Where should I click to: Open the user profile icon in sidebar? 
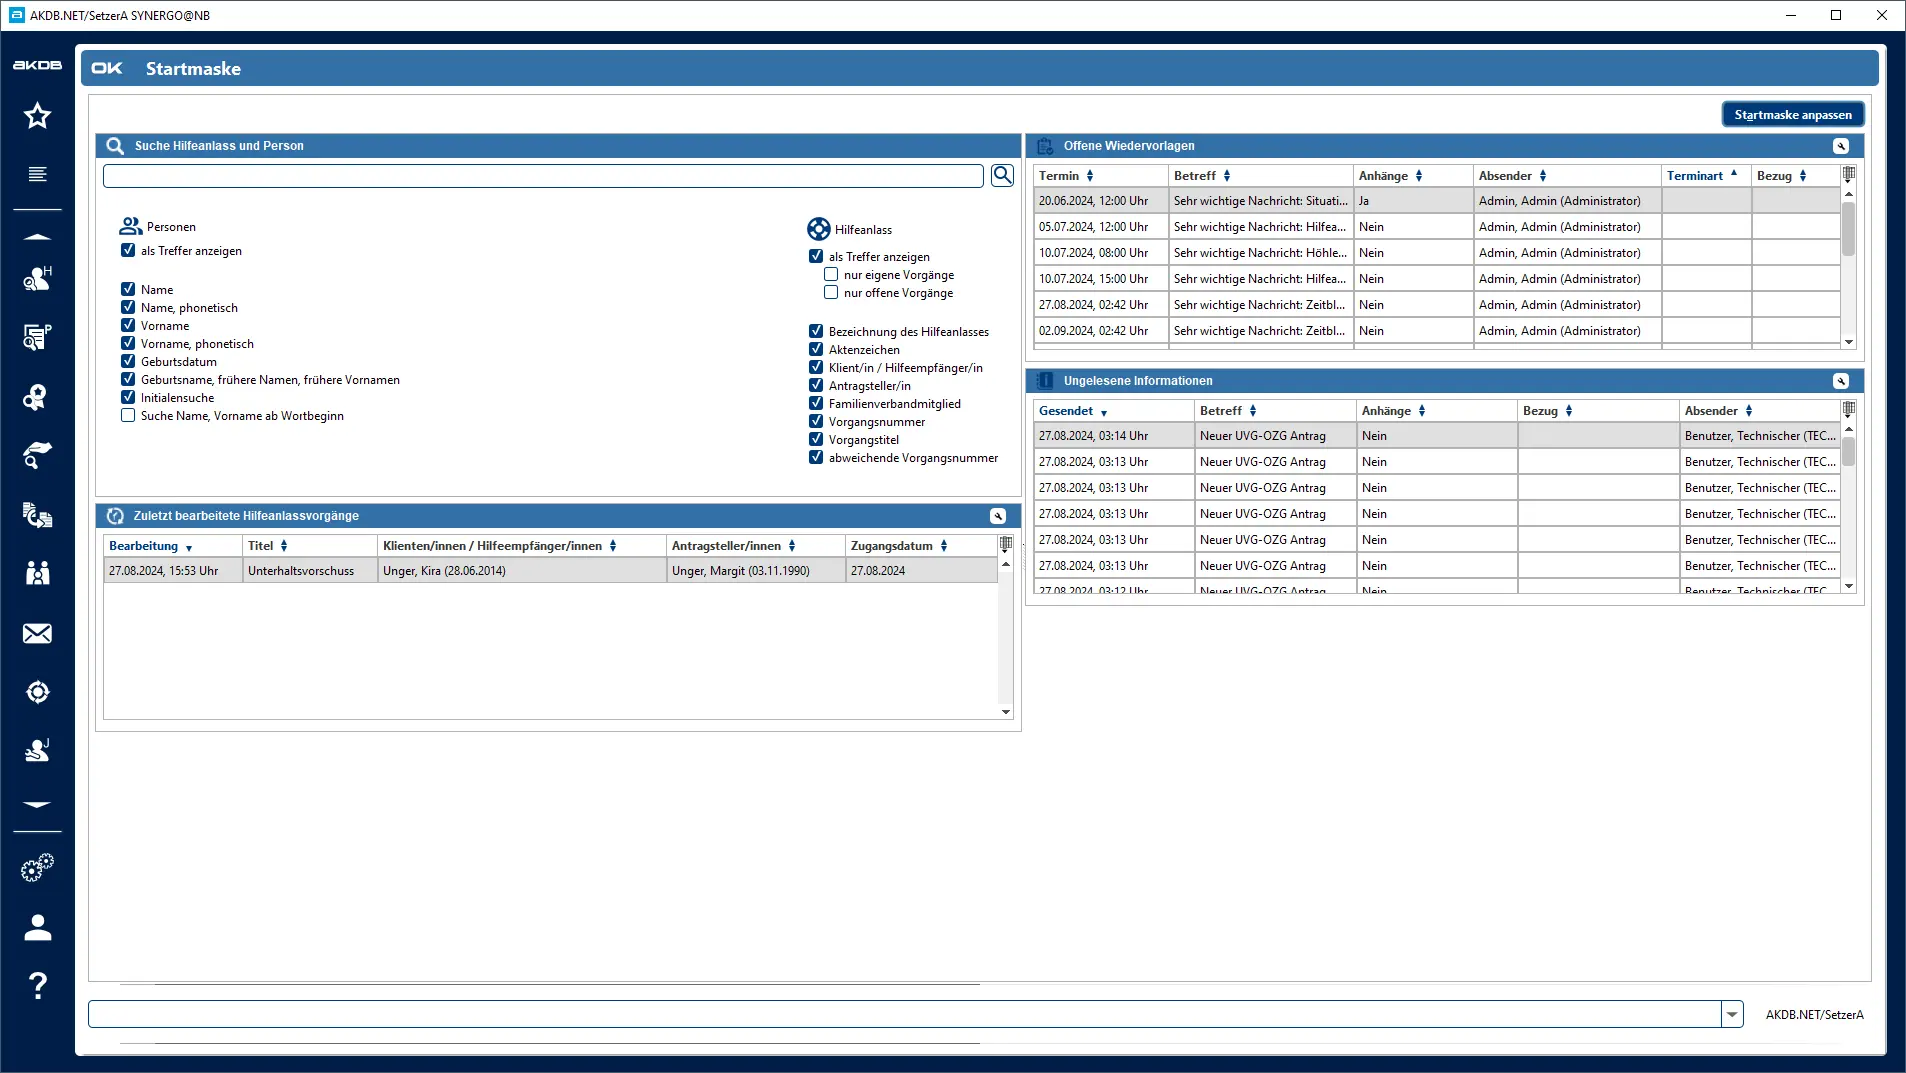pos(37,928)
